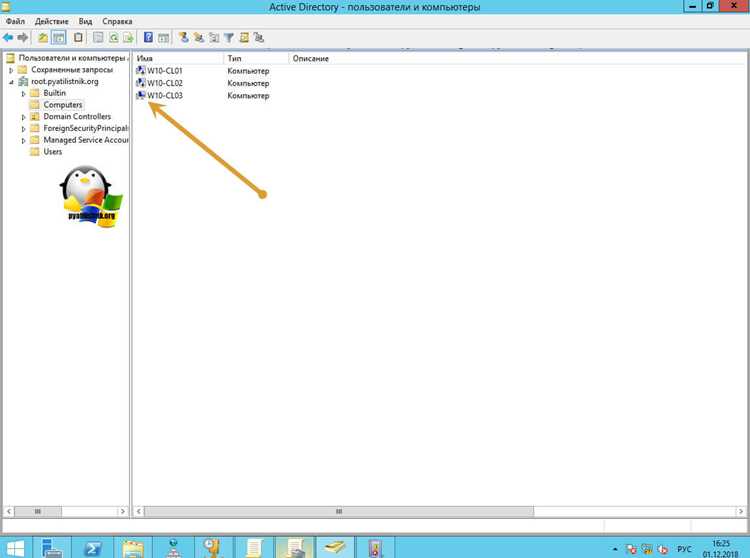Create a new organizational unit toolbar icon

tap(214, 38)
